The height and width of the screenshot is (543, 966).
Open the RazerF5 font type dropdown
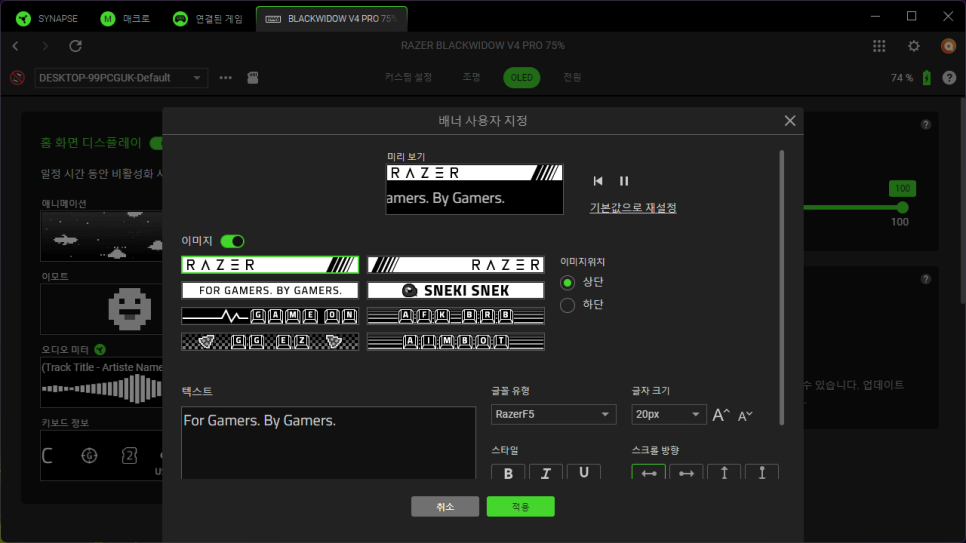(553, 414)
